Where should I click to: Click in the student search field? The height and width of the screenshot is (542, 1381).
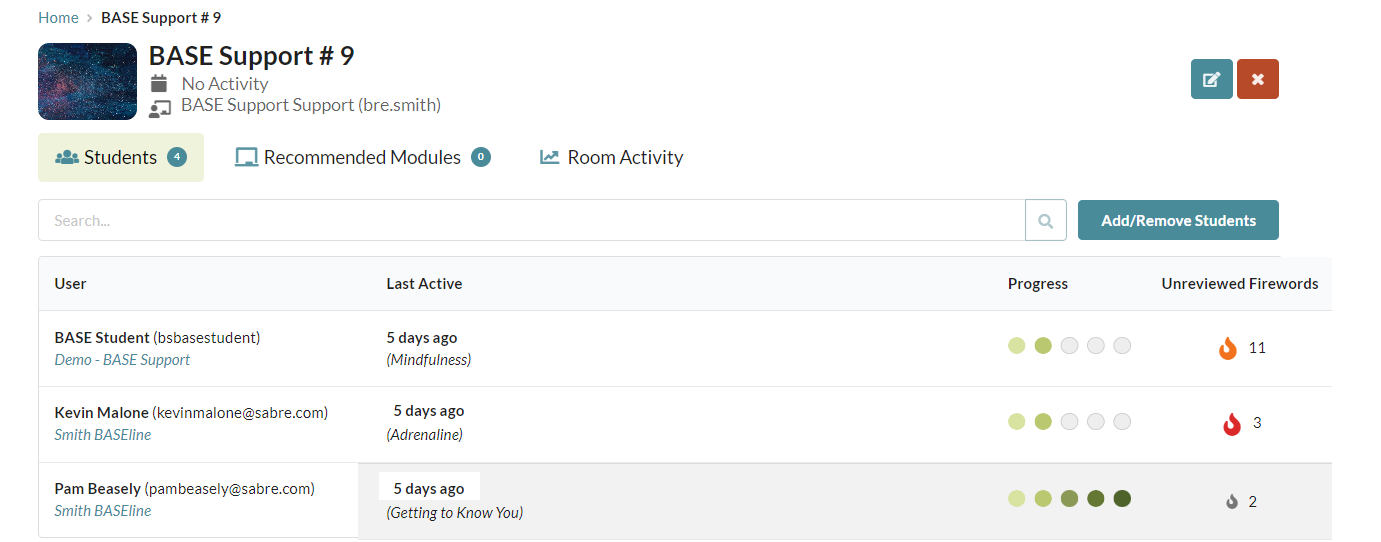[x=531, y=220]
